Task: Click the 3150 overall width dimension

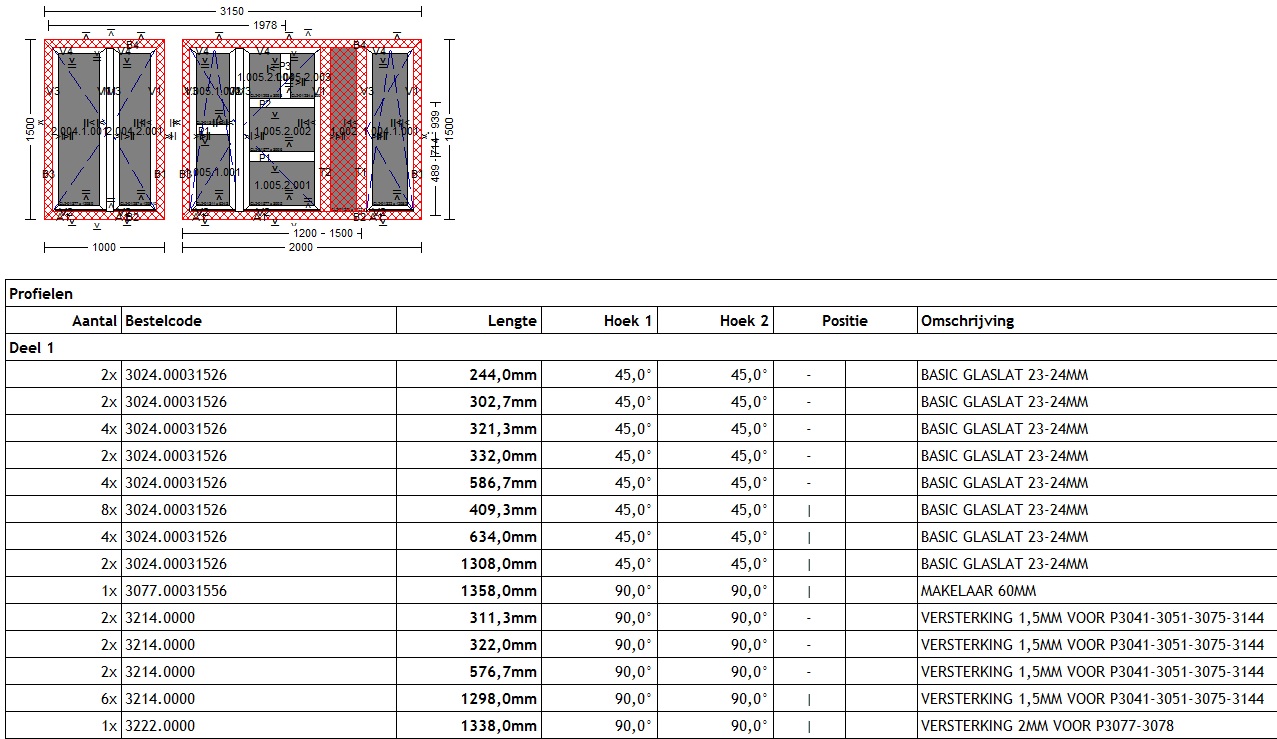Action: tap(232, 10)
